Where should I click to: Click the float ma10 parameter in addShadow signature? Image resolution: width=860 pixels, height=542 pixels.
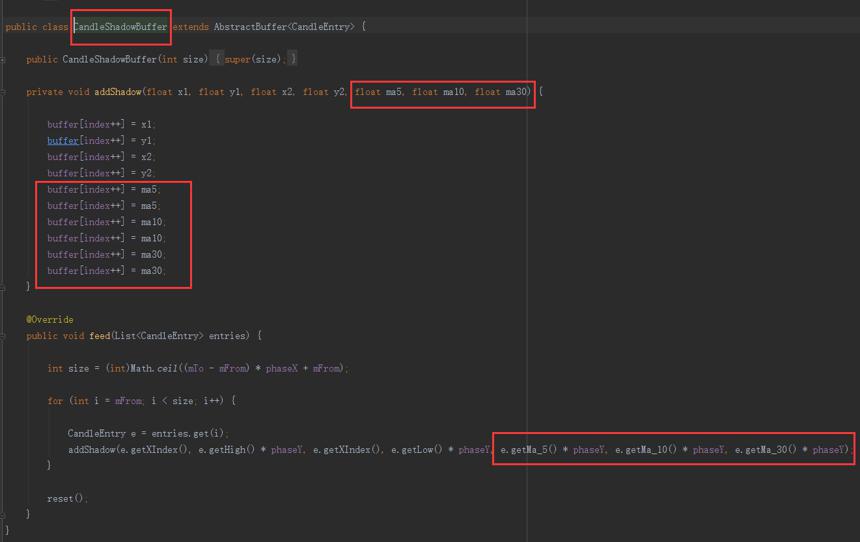(438, 92)
